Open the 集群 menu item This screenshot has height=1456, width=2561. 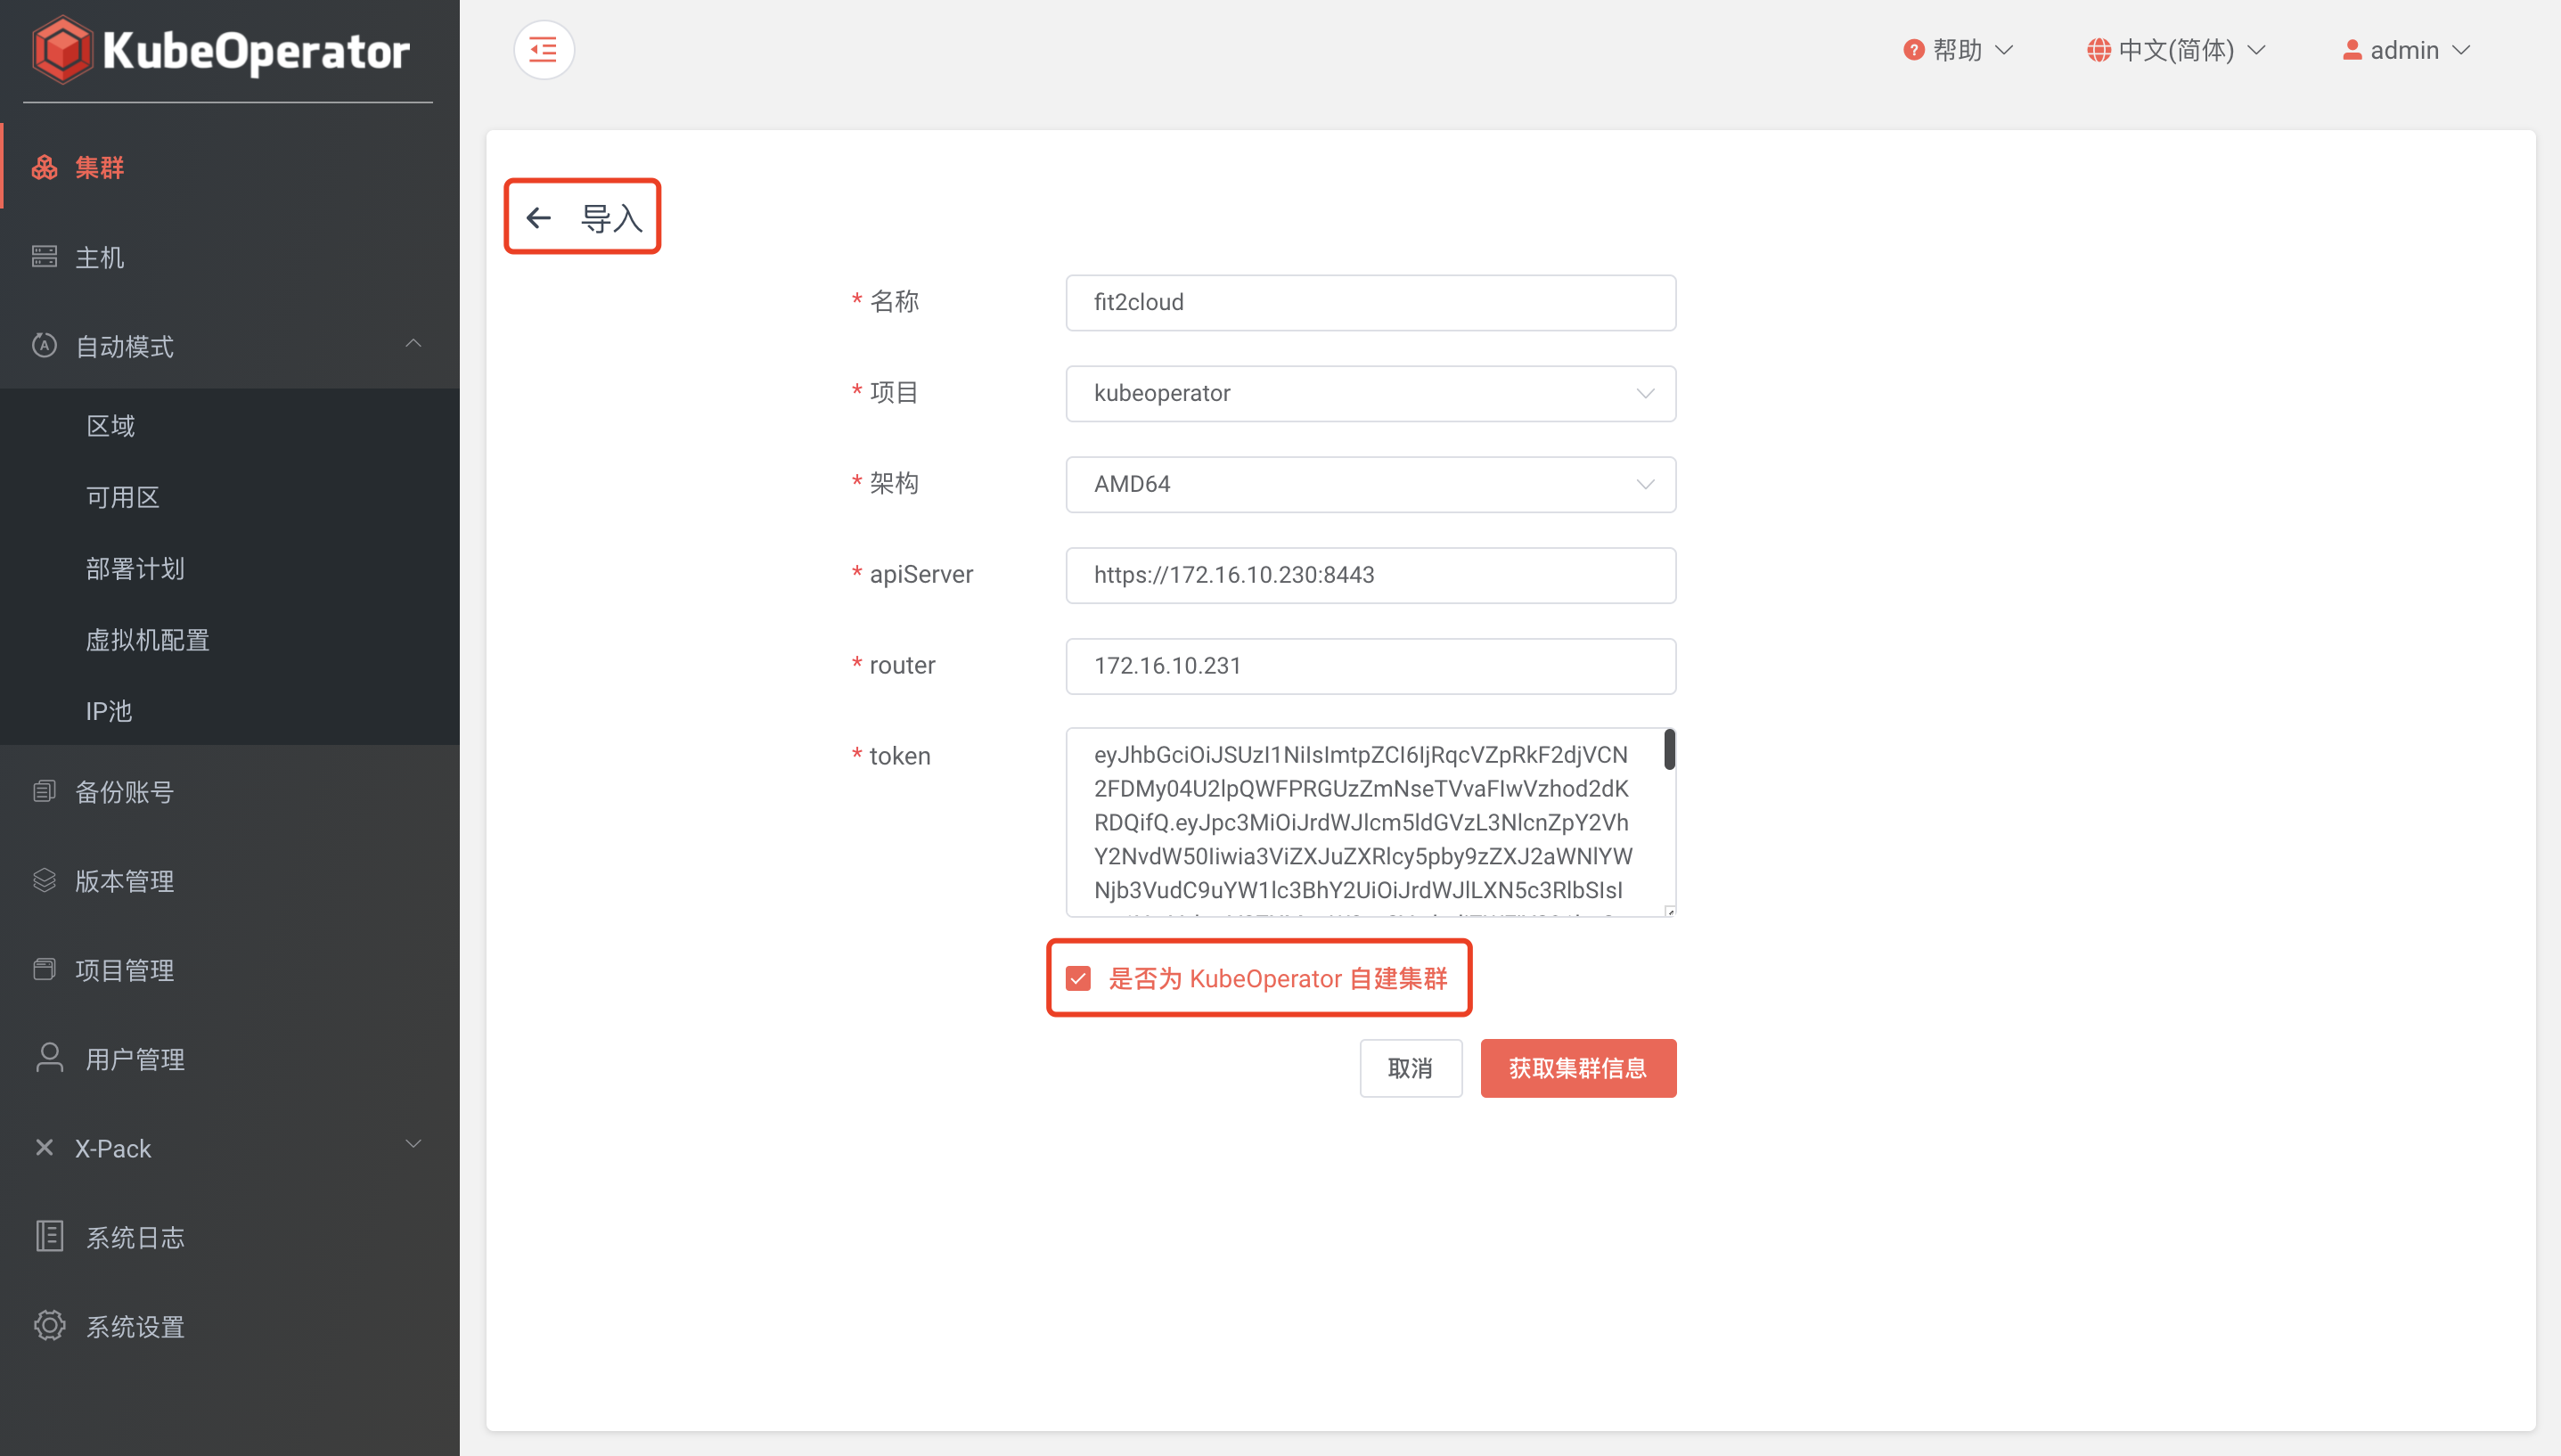230,167
